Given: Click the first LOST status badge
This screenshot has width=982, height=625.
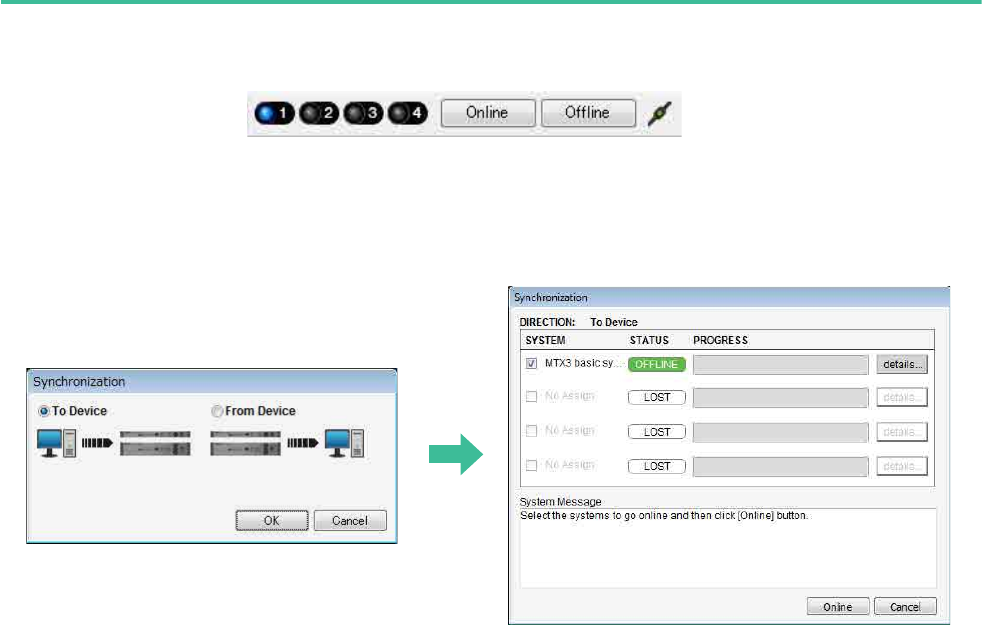Looking at the screenshot, I should (656, 397).
